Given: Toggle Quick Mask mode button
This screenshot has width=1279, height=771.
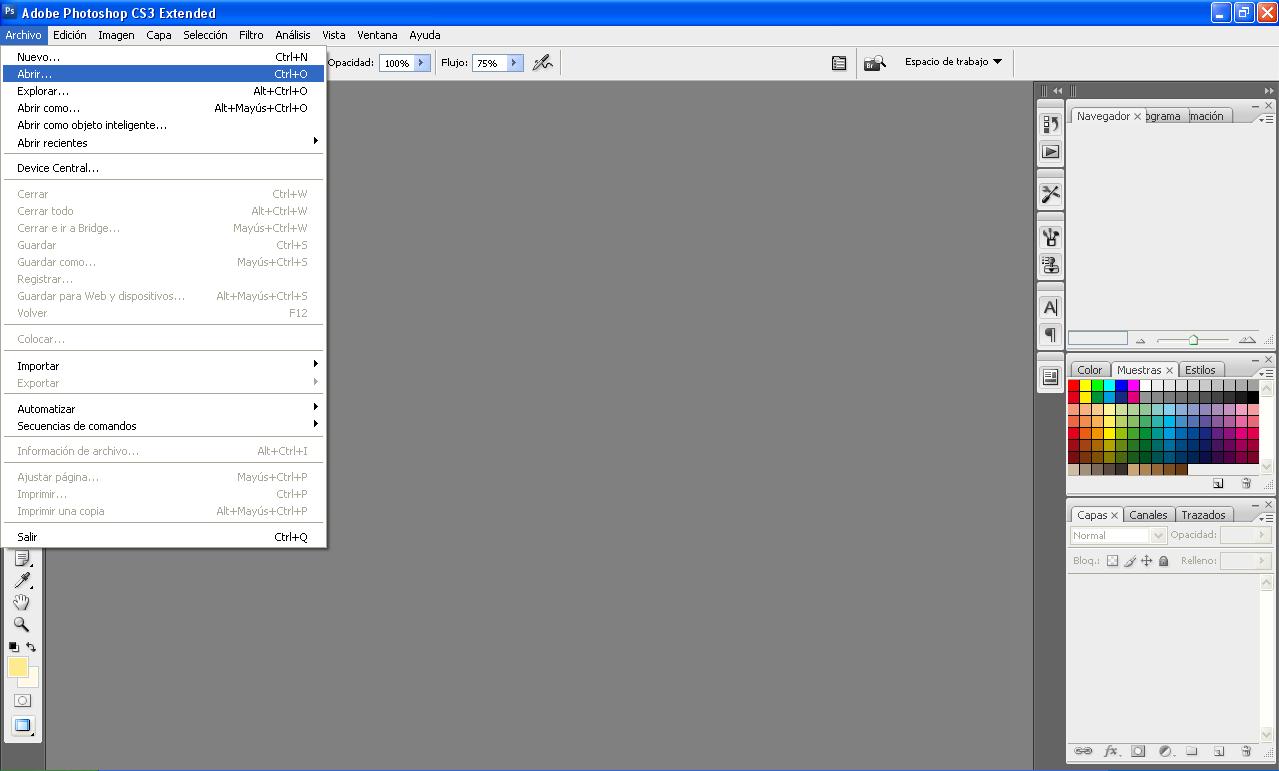Looking at the screenshot, I should click(22, 701).
